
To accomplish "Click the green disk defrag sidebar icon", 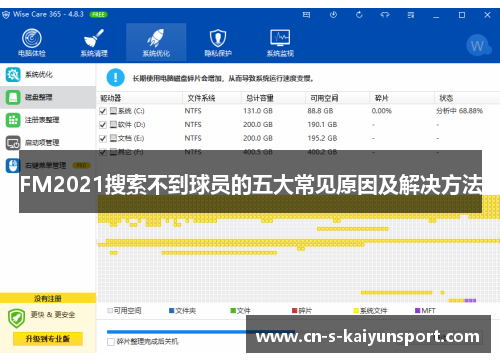I will [13, 97].
